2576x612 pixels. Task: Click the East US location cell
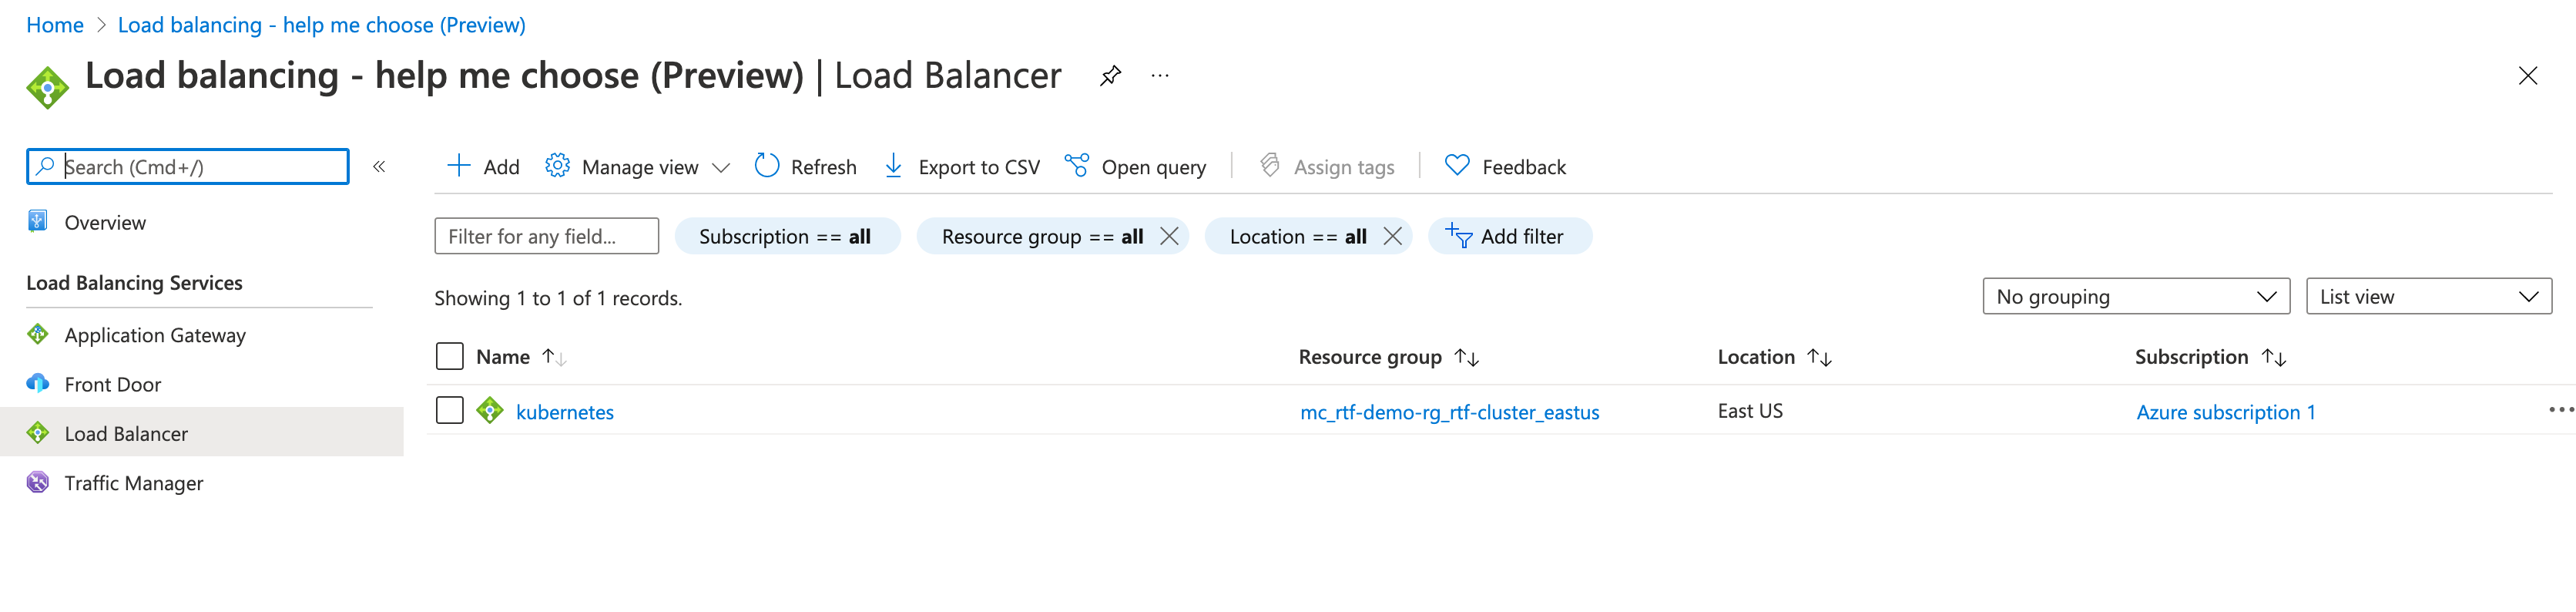click(1750, 411)
